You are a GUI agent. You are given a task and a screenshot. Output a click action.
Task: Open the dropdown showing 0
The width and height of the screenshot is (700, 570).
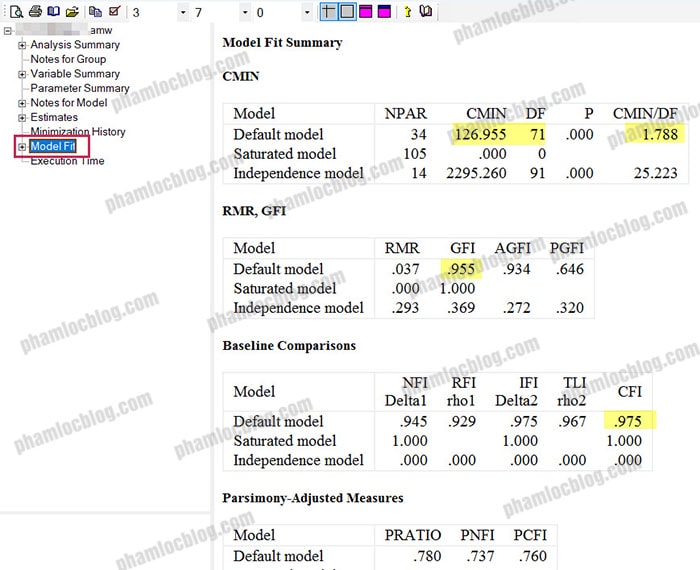tap(307, 13)
